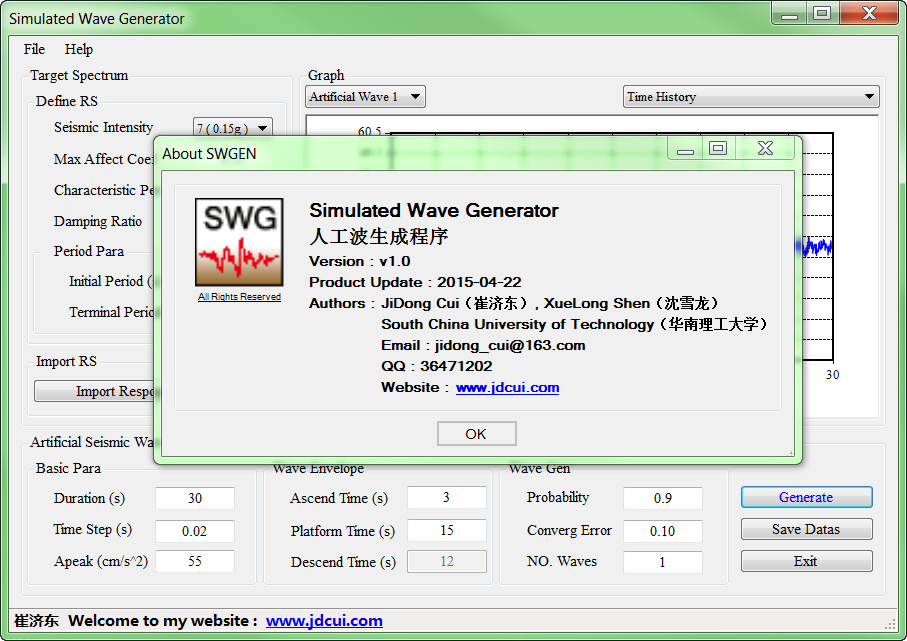This screenshot has width=907, height=641.
Task: Click the 'Period Para' group label
Action: [x=89, y=251]
